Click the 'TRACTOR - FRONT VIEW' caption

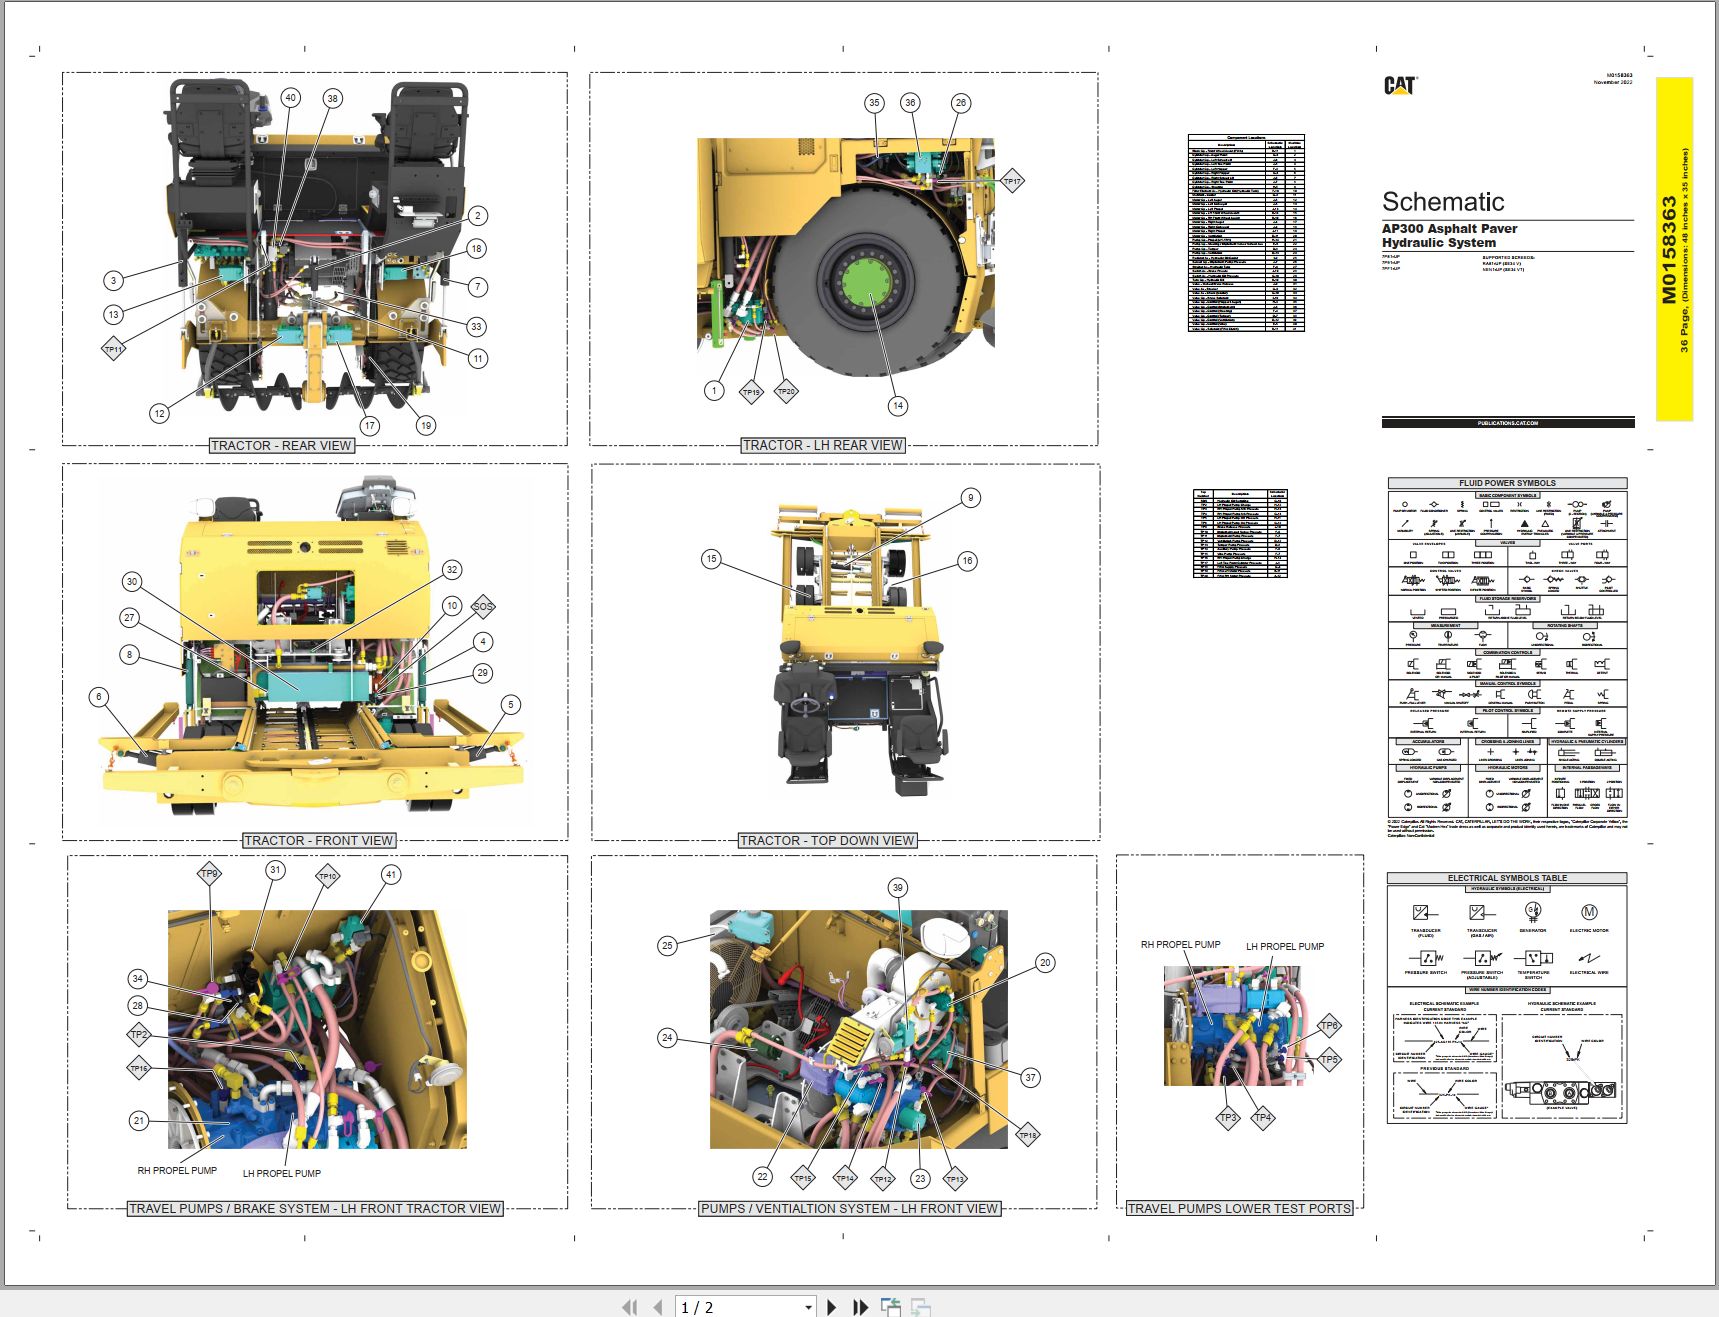(x=319, y=841)
